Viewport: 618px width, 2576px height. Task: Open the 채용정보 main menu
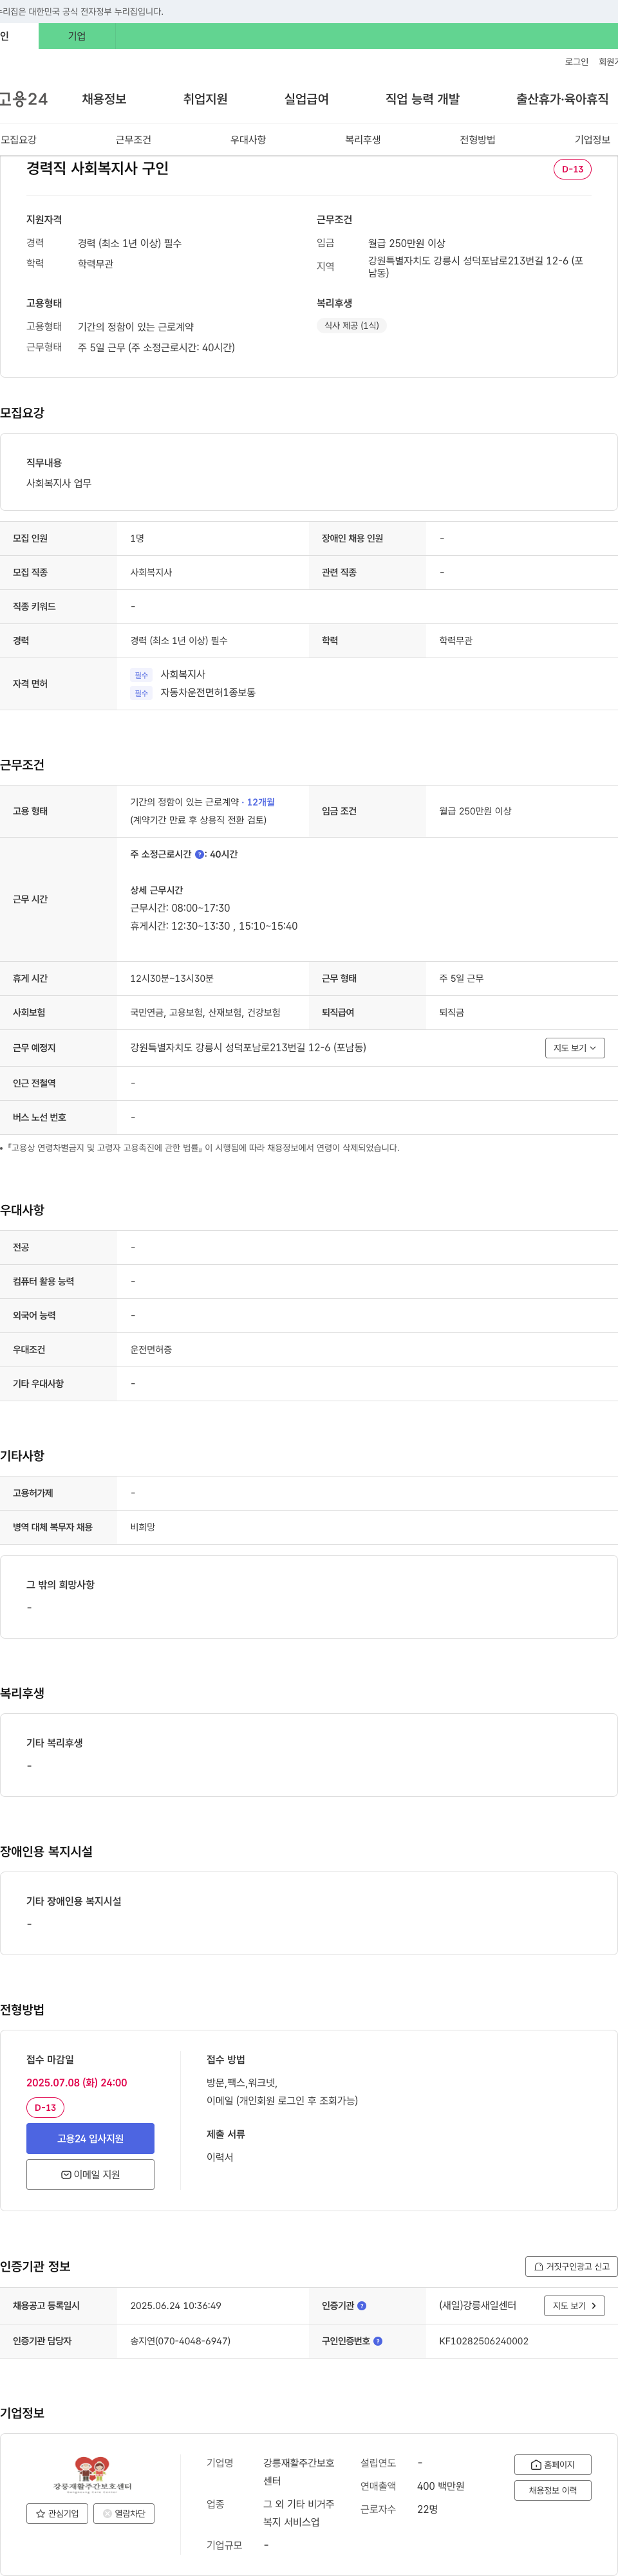(104, 99)
